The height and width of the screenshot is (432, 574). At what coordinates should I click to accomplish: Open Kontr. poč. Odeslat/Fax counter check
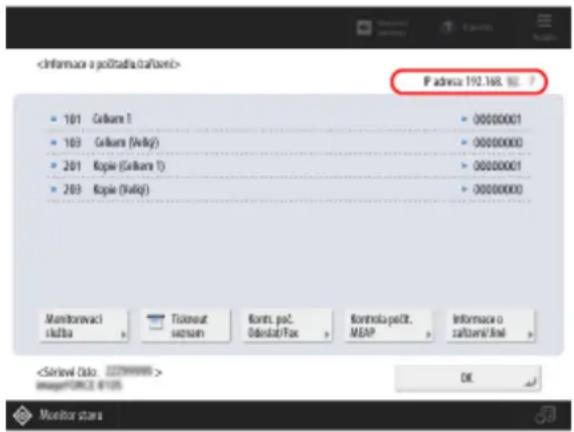click(x=287, y=326)
